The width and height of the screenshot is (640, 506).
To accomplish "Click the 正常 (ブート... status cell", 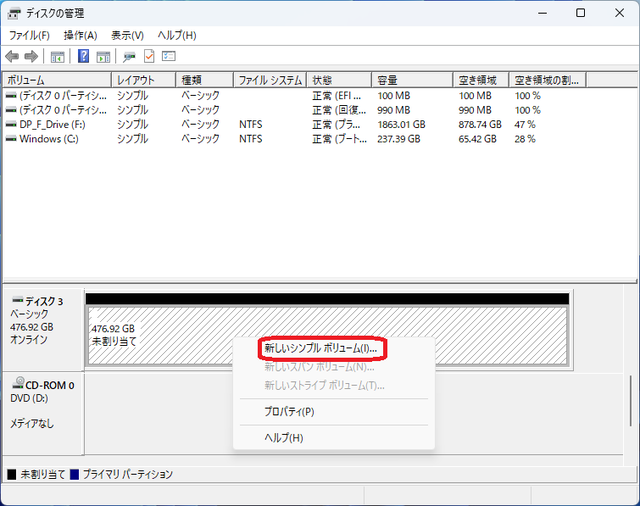I will click(340, 139).
